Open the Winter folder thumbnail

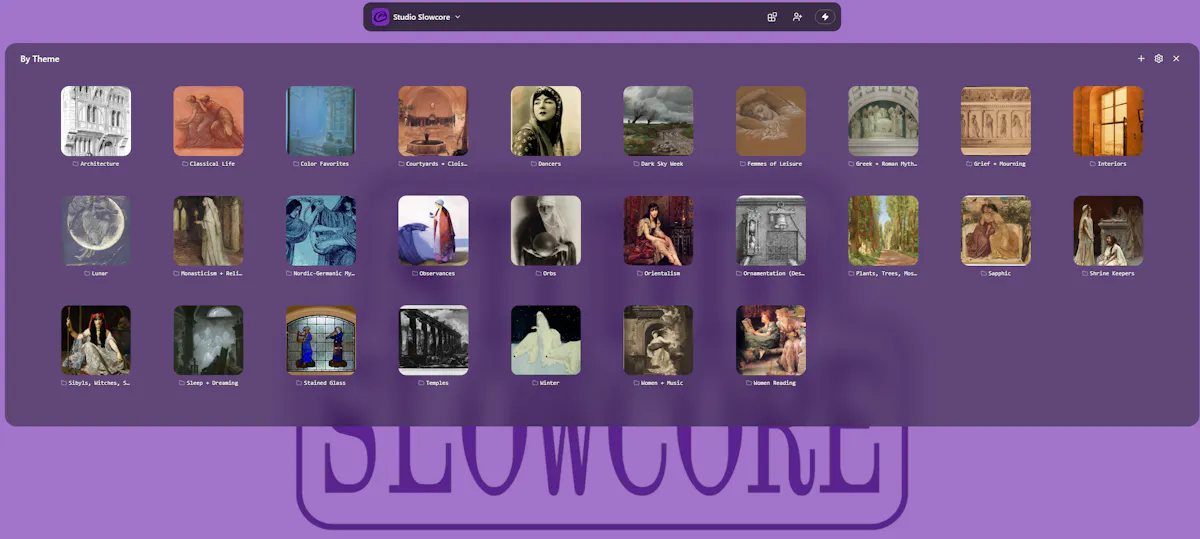(x=546, y=340)
